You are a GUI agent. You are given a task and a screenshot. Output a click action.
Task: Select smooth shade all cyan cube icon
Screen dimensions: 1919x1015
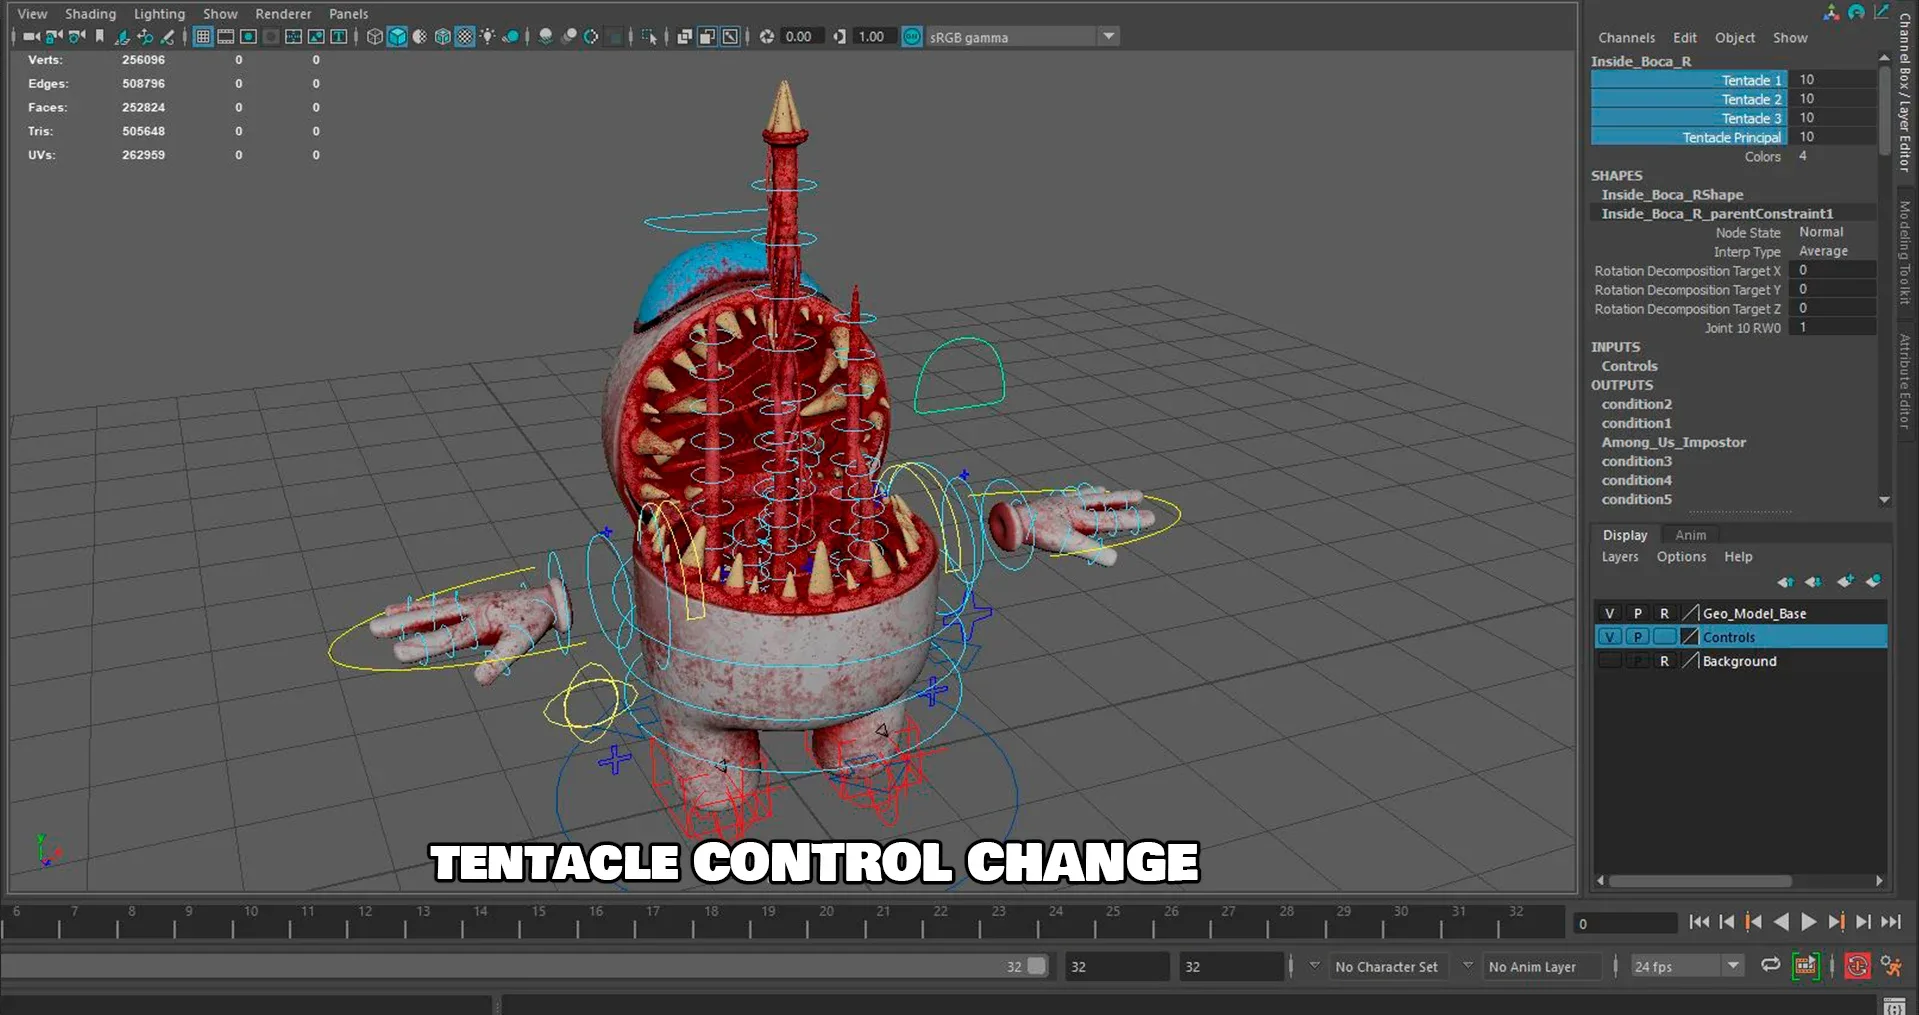click(397, 37)
